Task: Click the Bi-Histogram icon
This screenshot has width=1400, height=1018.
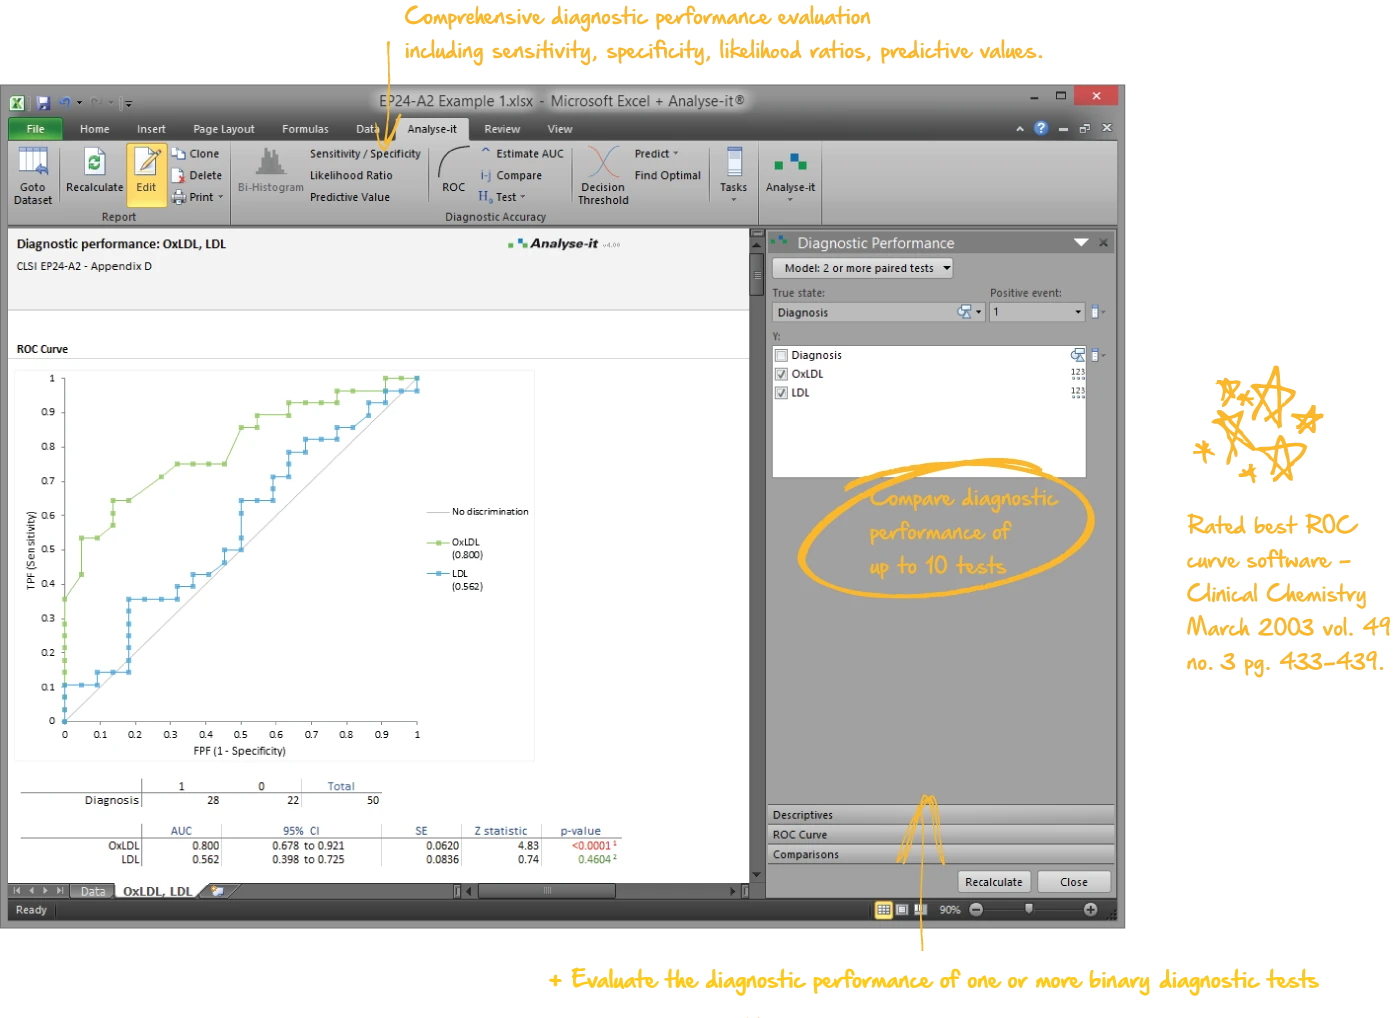Action: (270, 170)
